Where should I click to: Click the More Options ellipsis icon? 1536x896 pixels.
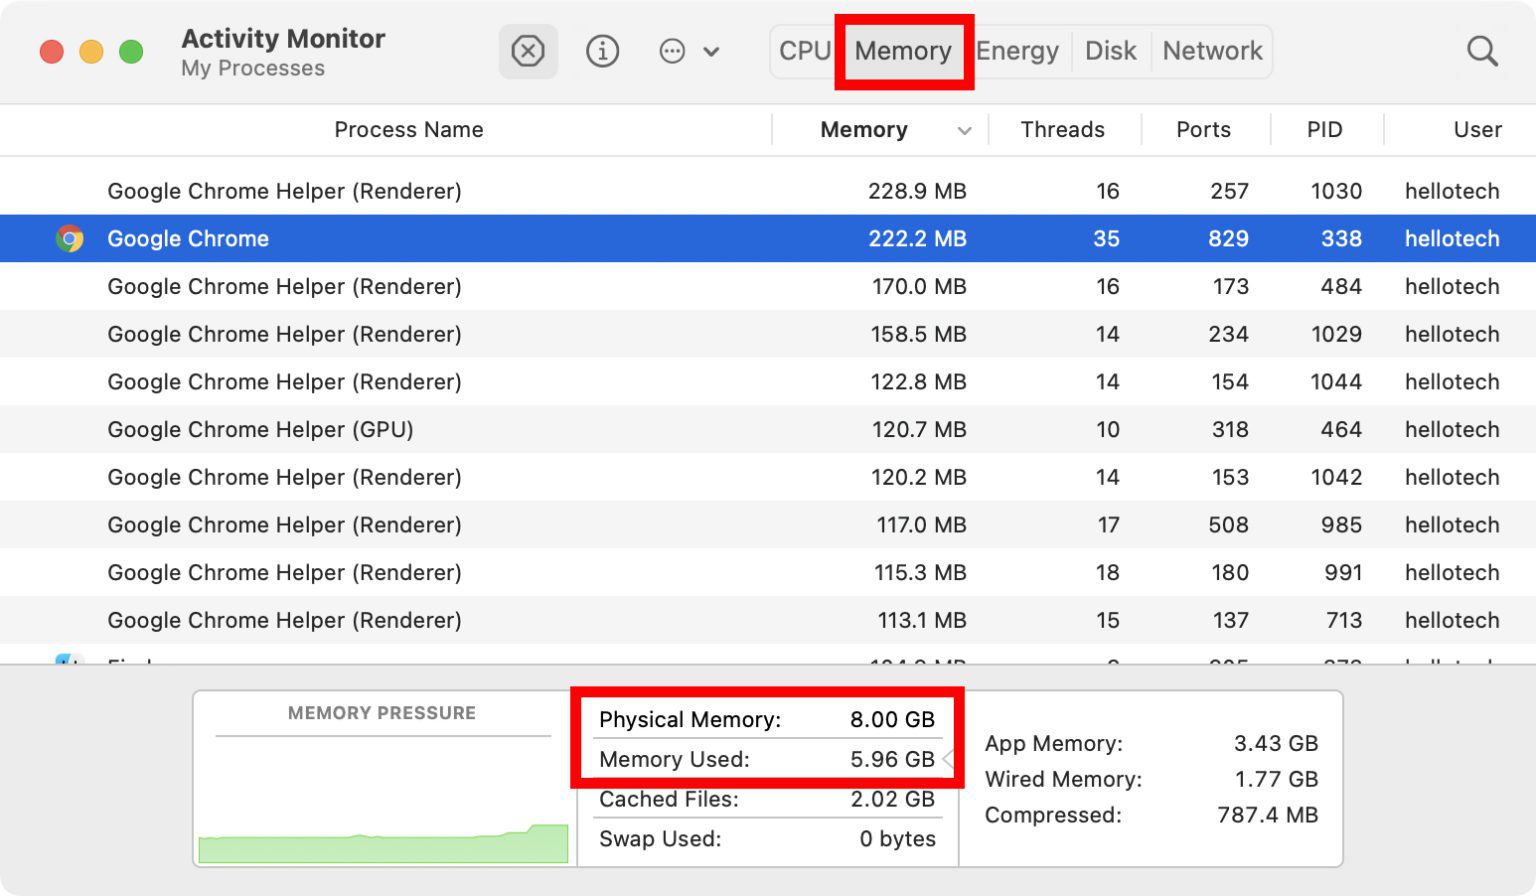pyautogui.click(x=672, y=51)
